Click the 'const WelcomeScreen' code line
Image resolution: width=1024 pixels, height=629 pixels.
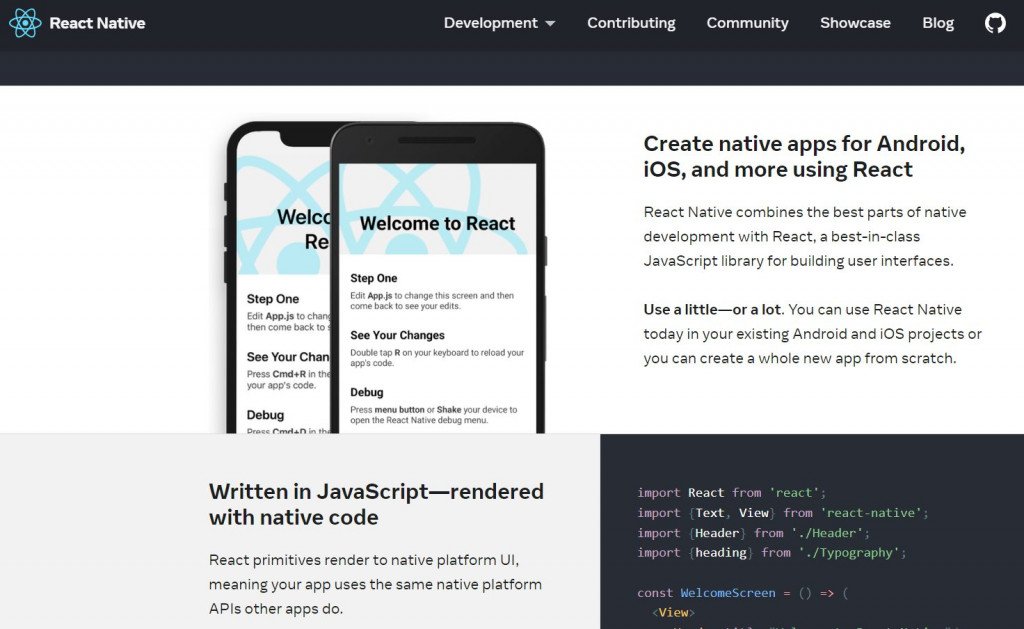[742, 593]
